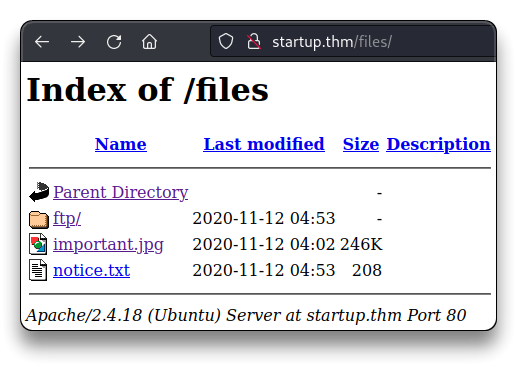The height and width of the screenshot is (366, 517).
Task: Click the text document icon beside notice.txt
Action: (38, 270)
